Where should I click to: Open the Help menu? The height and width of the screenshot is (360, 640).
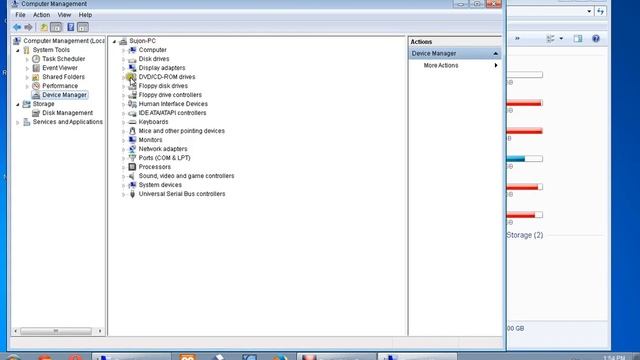click(x=85, y=15)
